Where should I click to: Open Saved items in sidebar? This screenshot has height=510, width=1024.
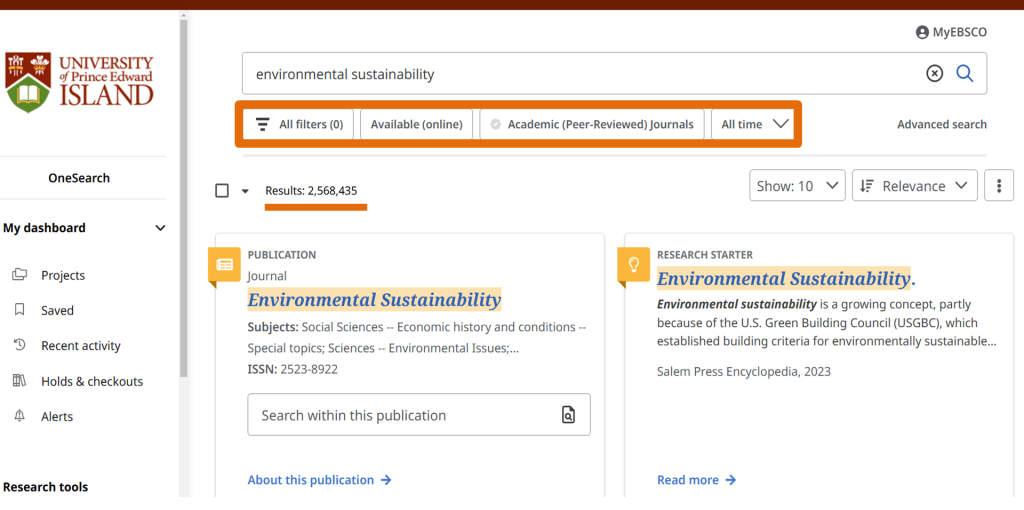pos(57,311)
